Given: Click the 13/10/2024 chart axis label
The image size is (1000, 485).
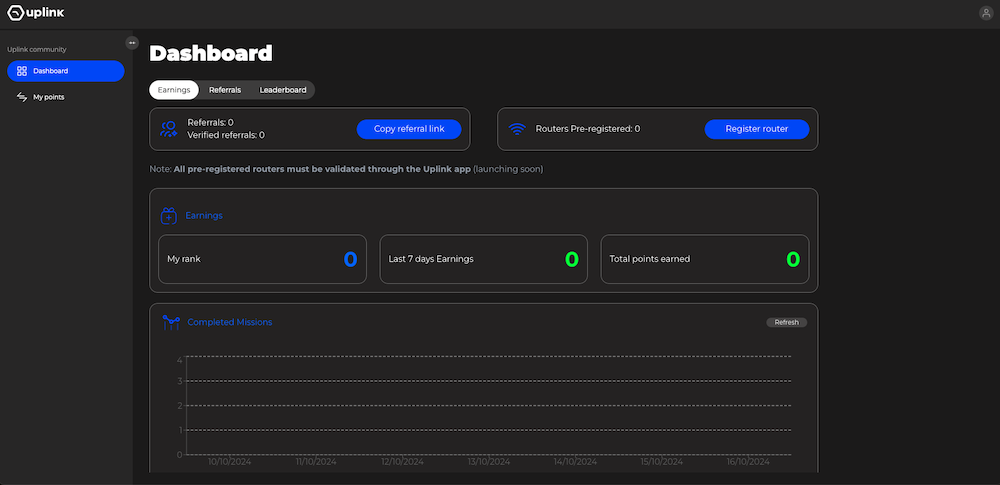Looking at the screenshot, I should [x=489, y=462].
